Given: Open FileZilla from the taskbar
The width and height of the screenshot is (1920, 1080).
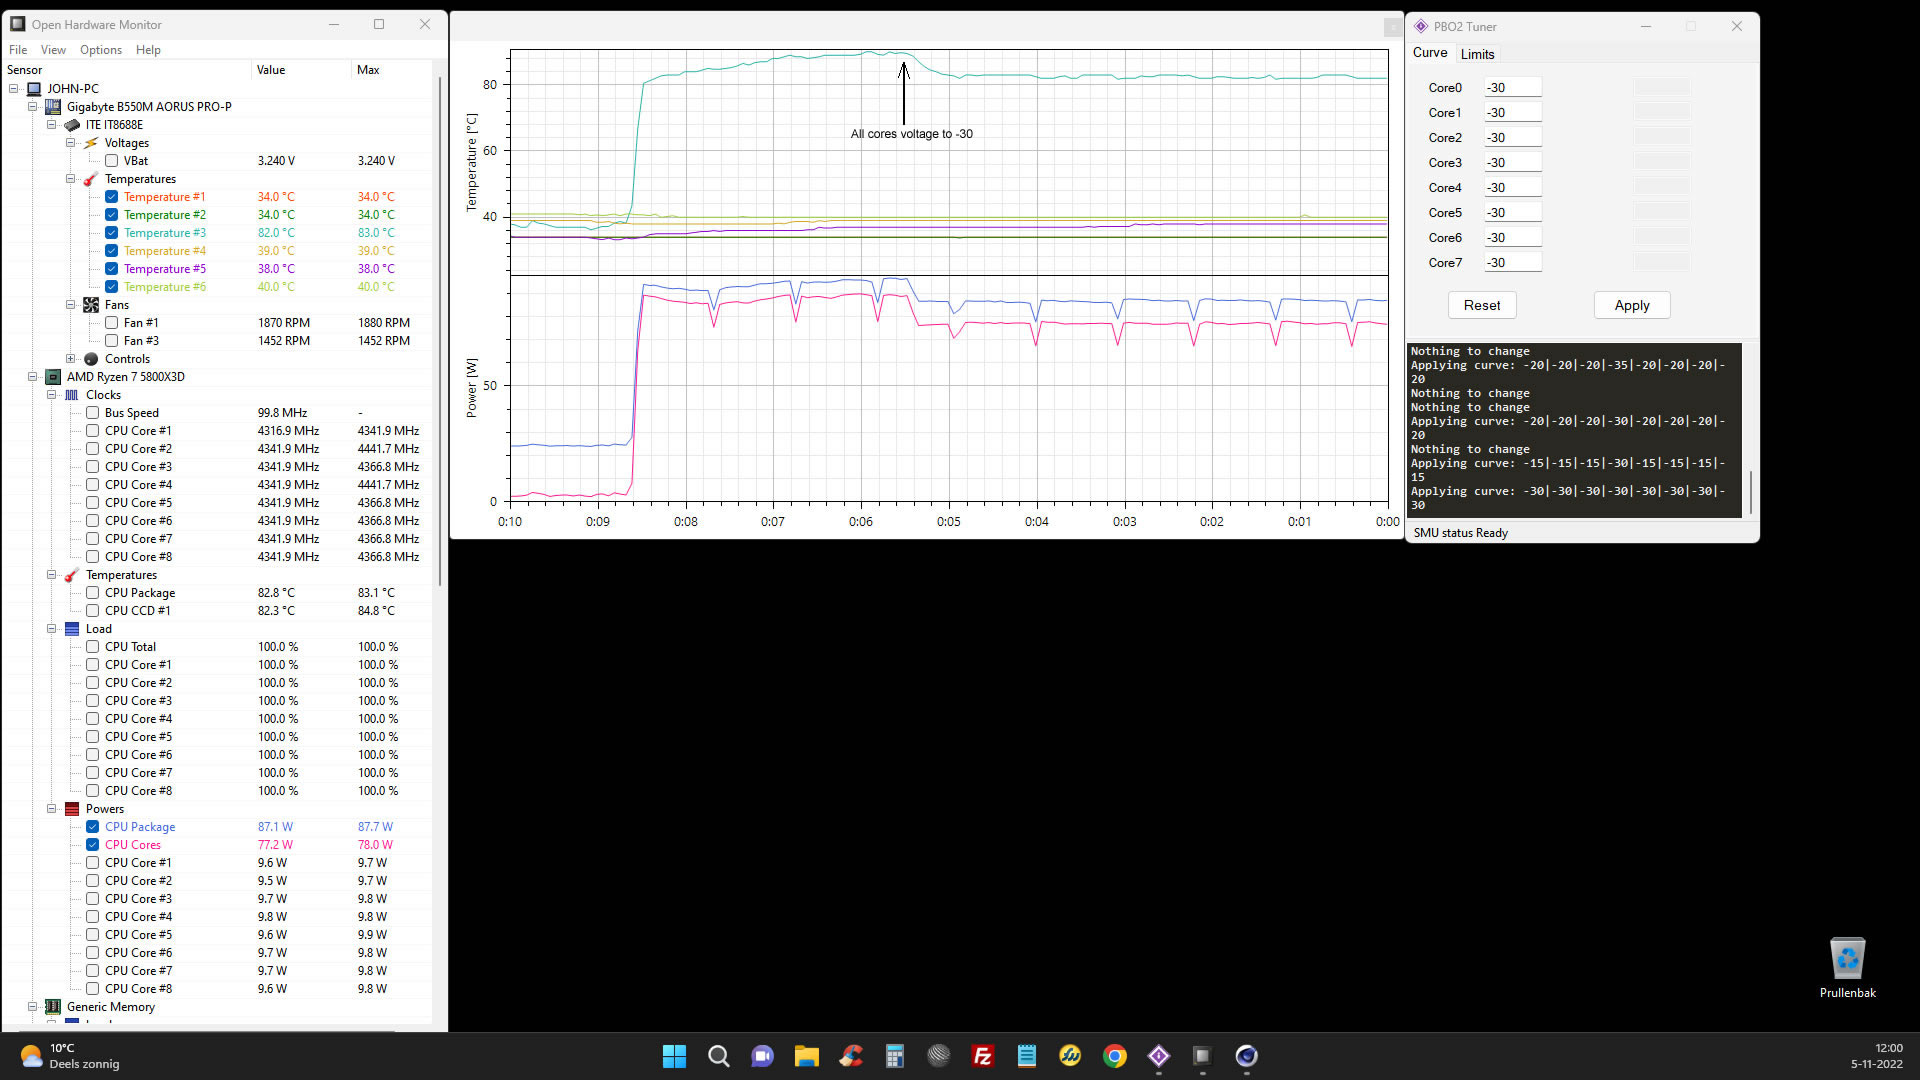Looking at the screenshot, I should tap(982, 1056).
